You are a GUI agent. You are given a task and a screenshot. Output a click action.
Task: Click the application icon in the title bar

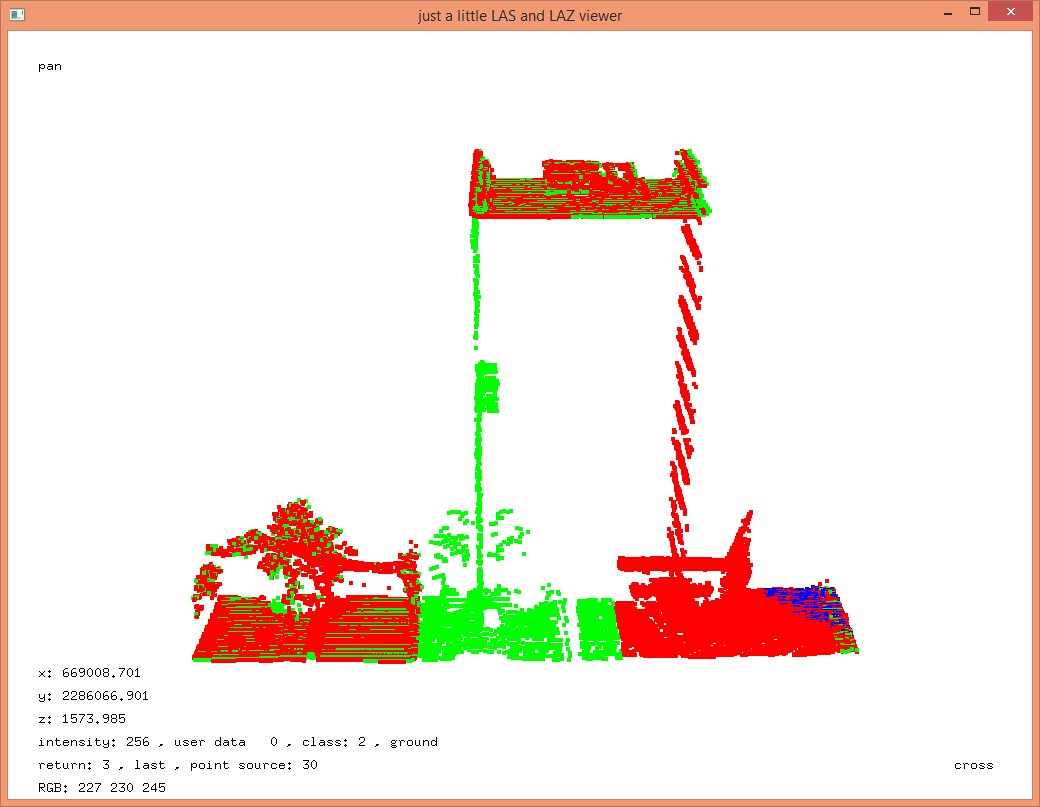click(x=16, y=15)
